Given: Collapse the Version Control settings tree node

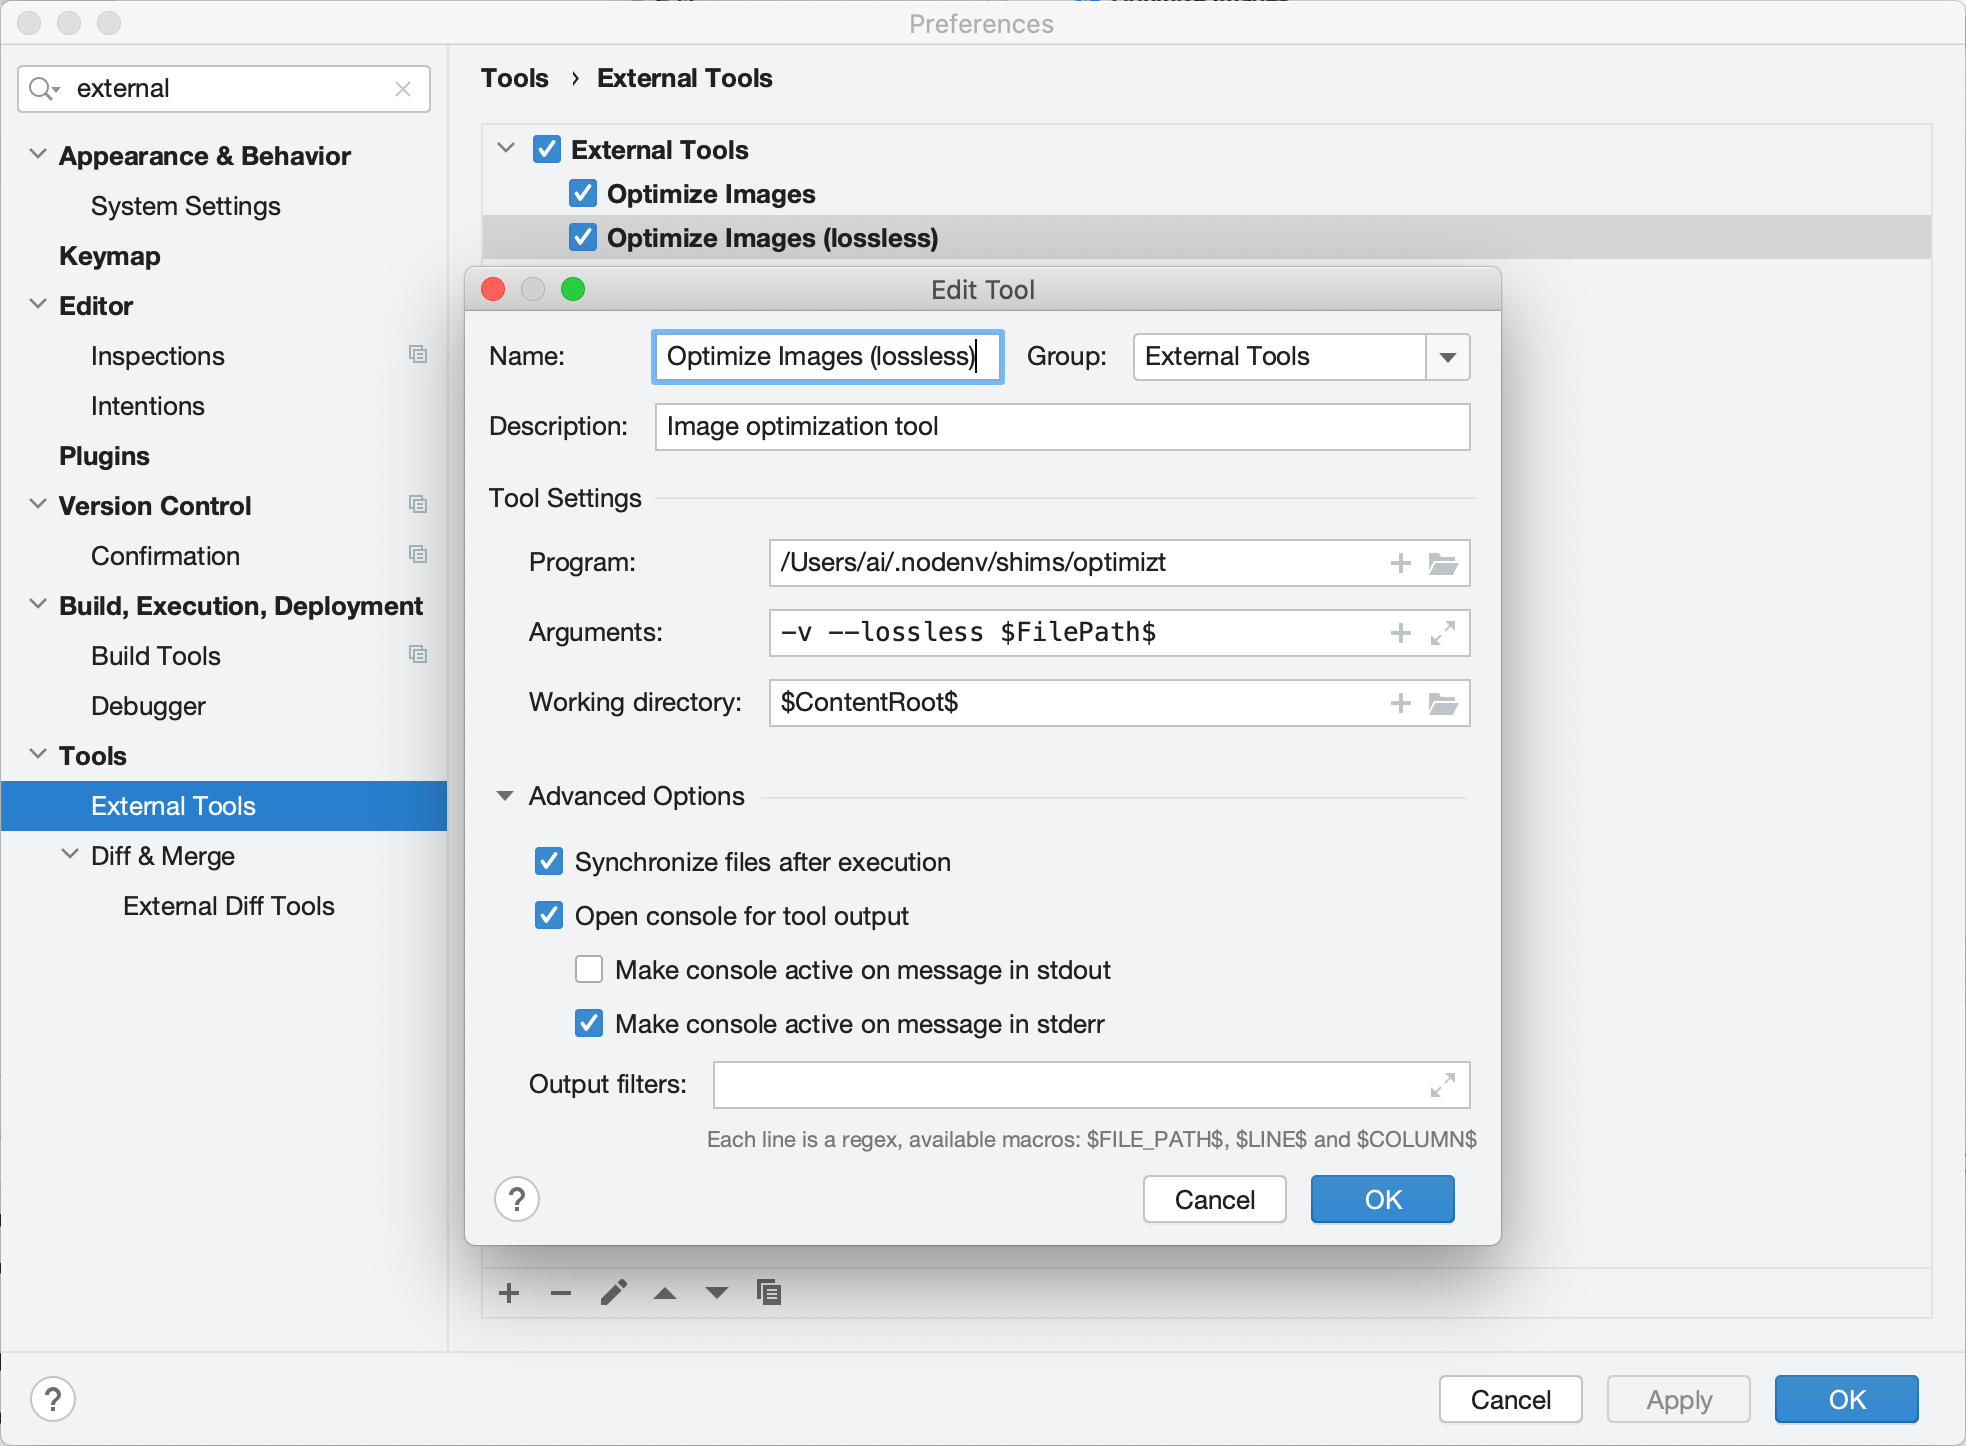Looking at the screenshot, I should click(x=38, y=505).
